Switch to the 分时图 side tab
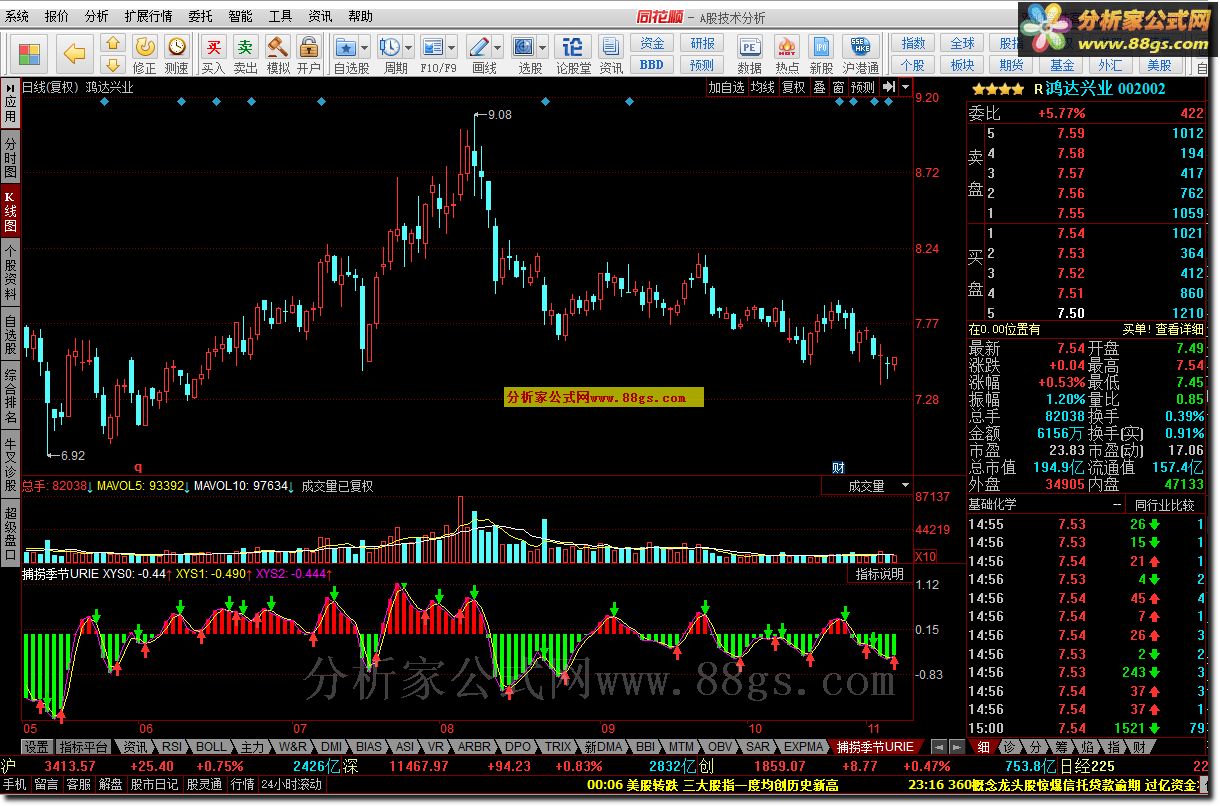The height and width of the screenshot is (806, 1220). (x=10, y=157)
